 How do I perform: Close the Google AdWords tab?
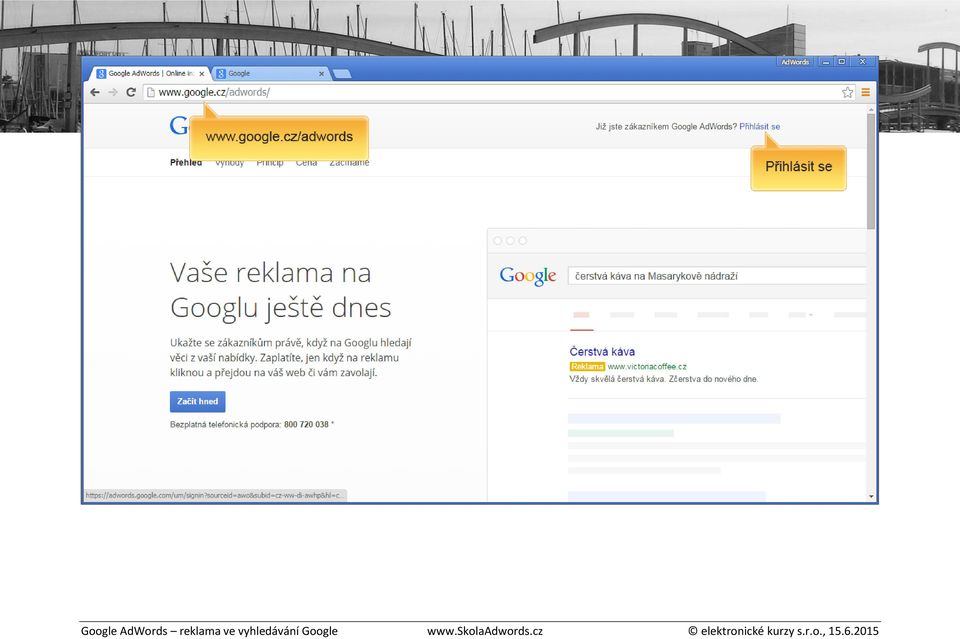[x=201, y=73]
